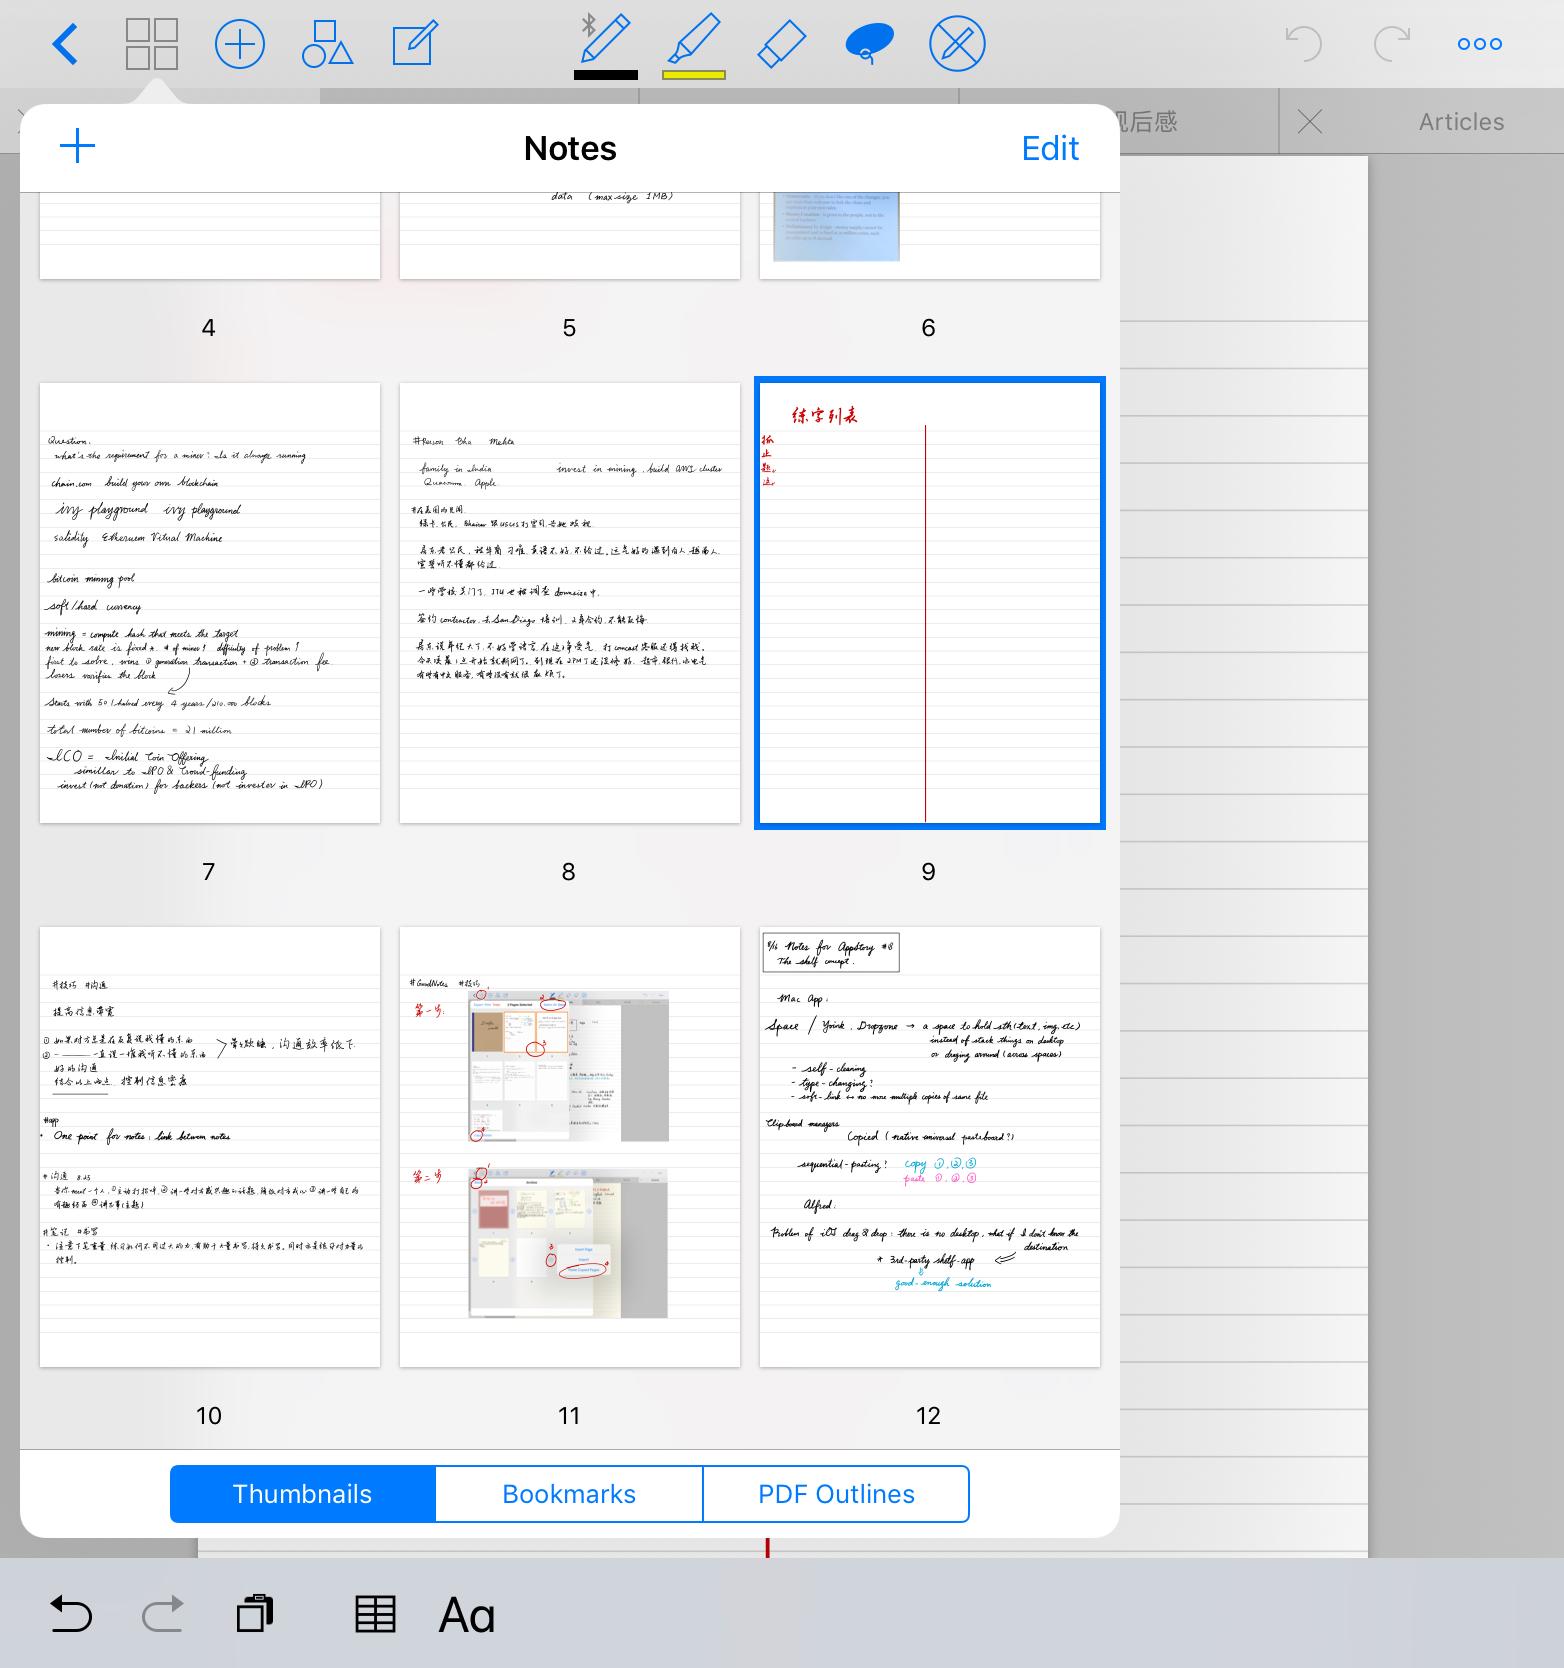Screen dimensions: 1564x1668
Task: Open the page 5 thumbnail
Action: pos(570,235)
